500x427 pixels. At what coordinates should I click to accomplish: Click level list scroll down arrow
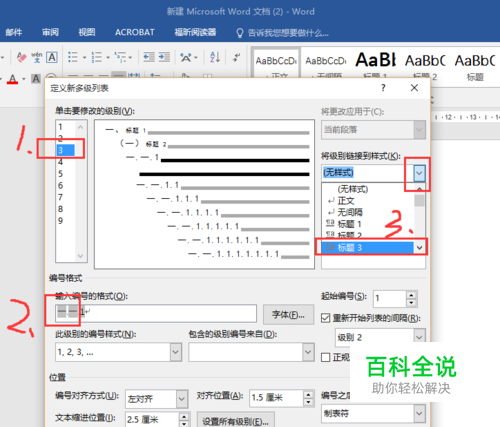[81, 256]
